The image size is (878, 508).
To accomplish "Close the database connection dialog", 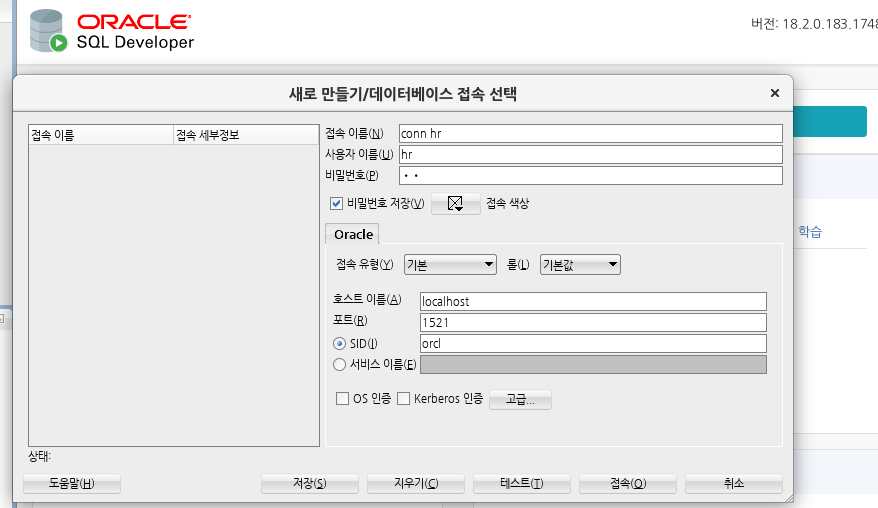I will click(774, 93).
